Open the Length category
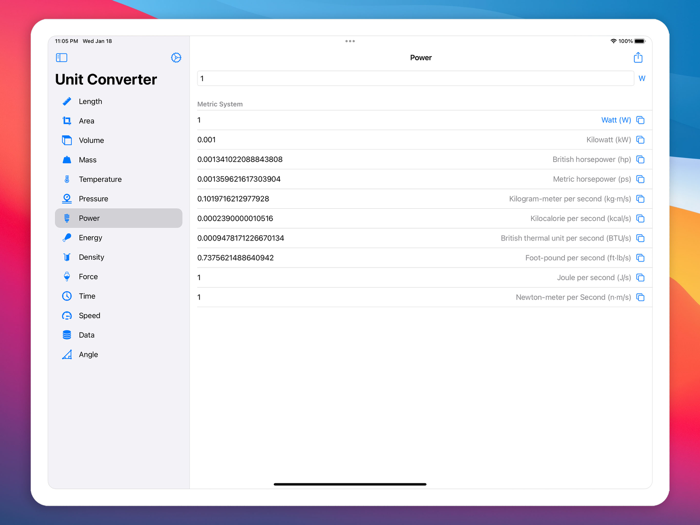700x525 pixels. point(118,101)
